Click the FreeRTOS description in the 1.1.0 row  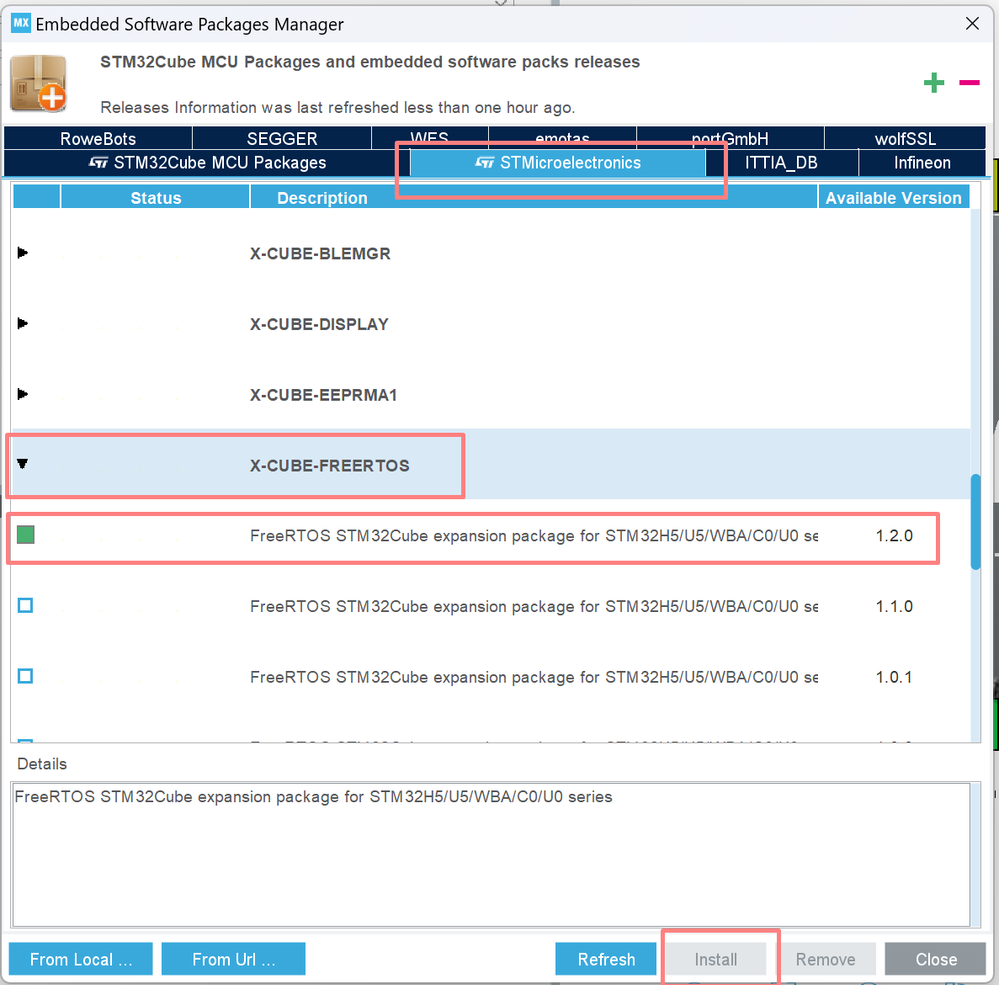534,607
